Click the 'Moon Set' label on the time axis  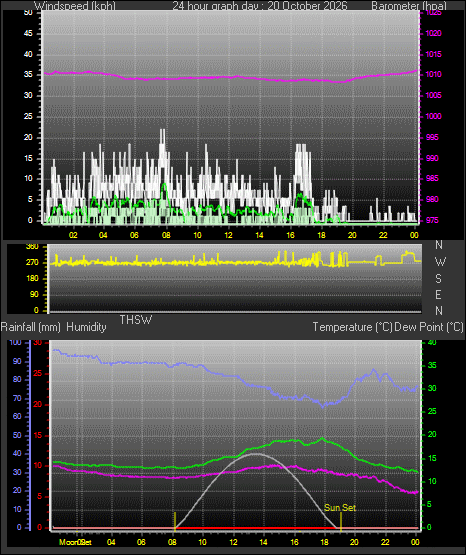(75, 542)
